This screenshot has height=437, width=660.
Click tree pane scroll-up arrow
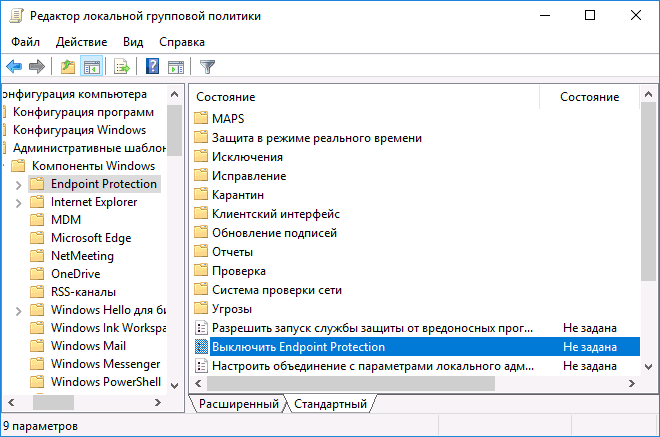tap(175, 95)
